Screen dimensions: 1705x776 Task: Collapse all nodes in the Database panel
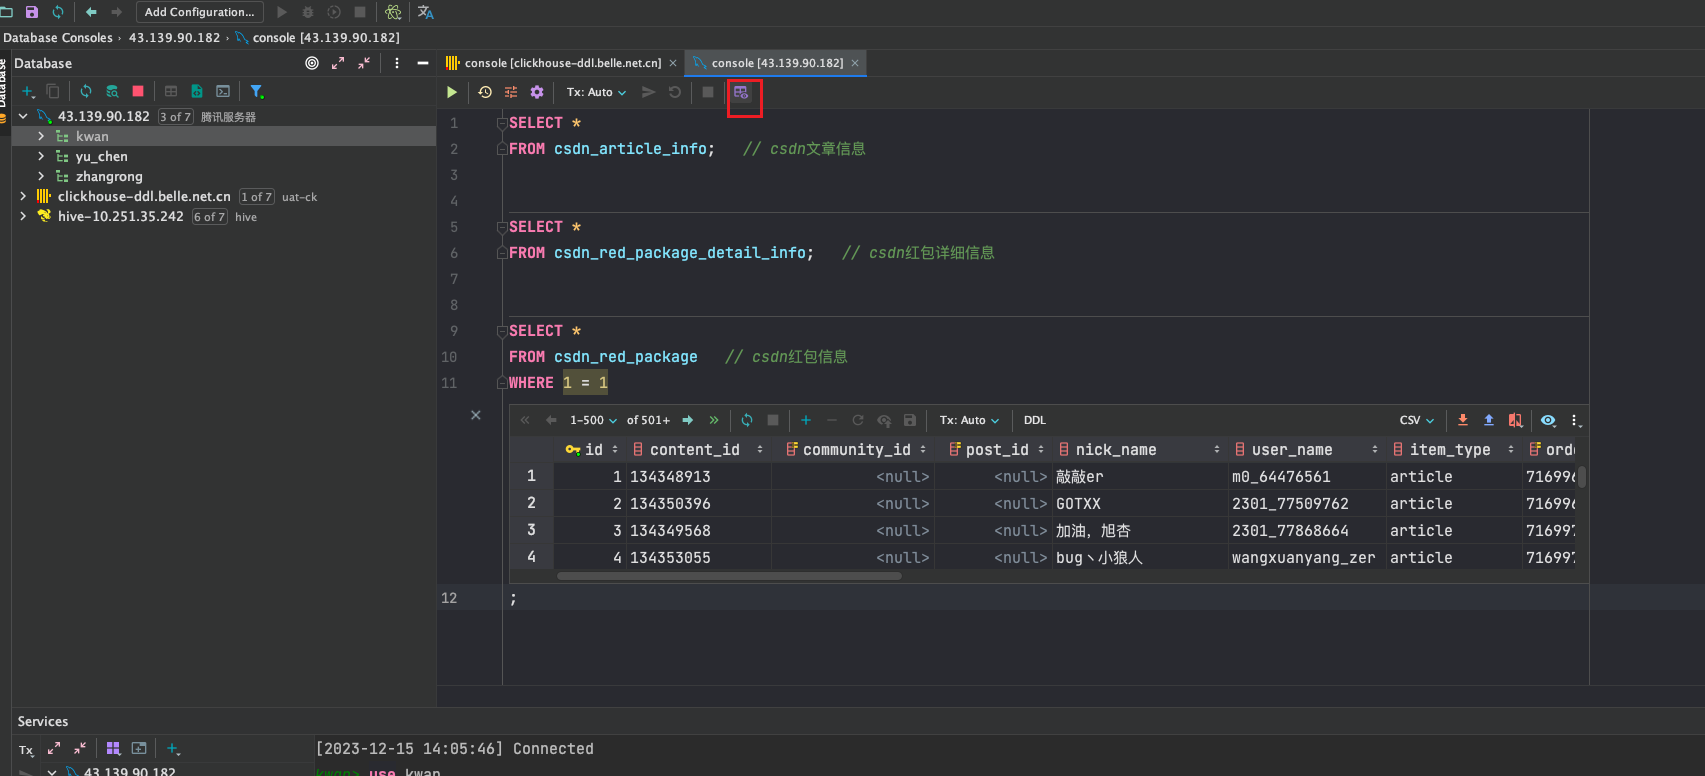(364, 63)
